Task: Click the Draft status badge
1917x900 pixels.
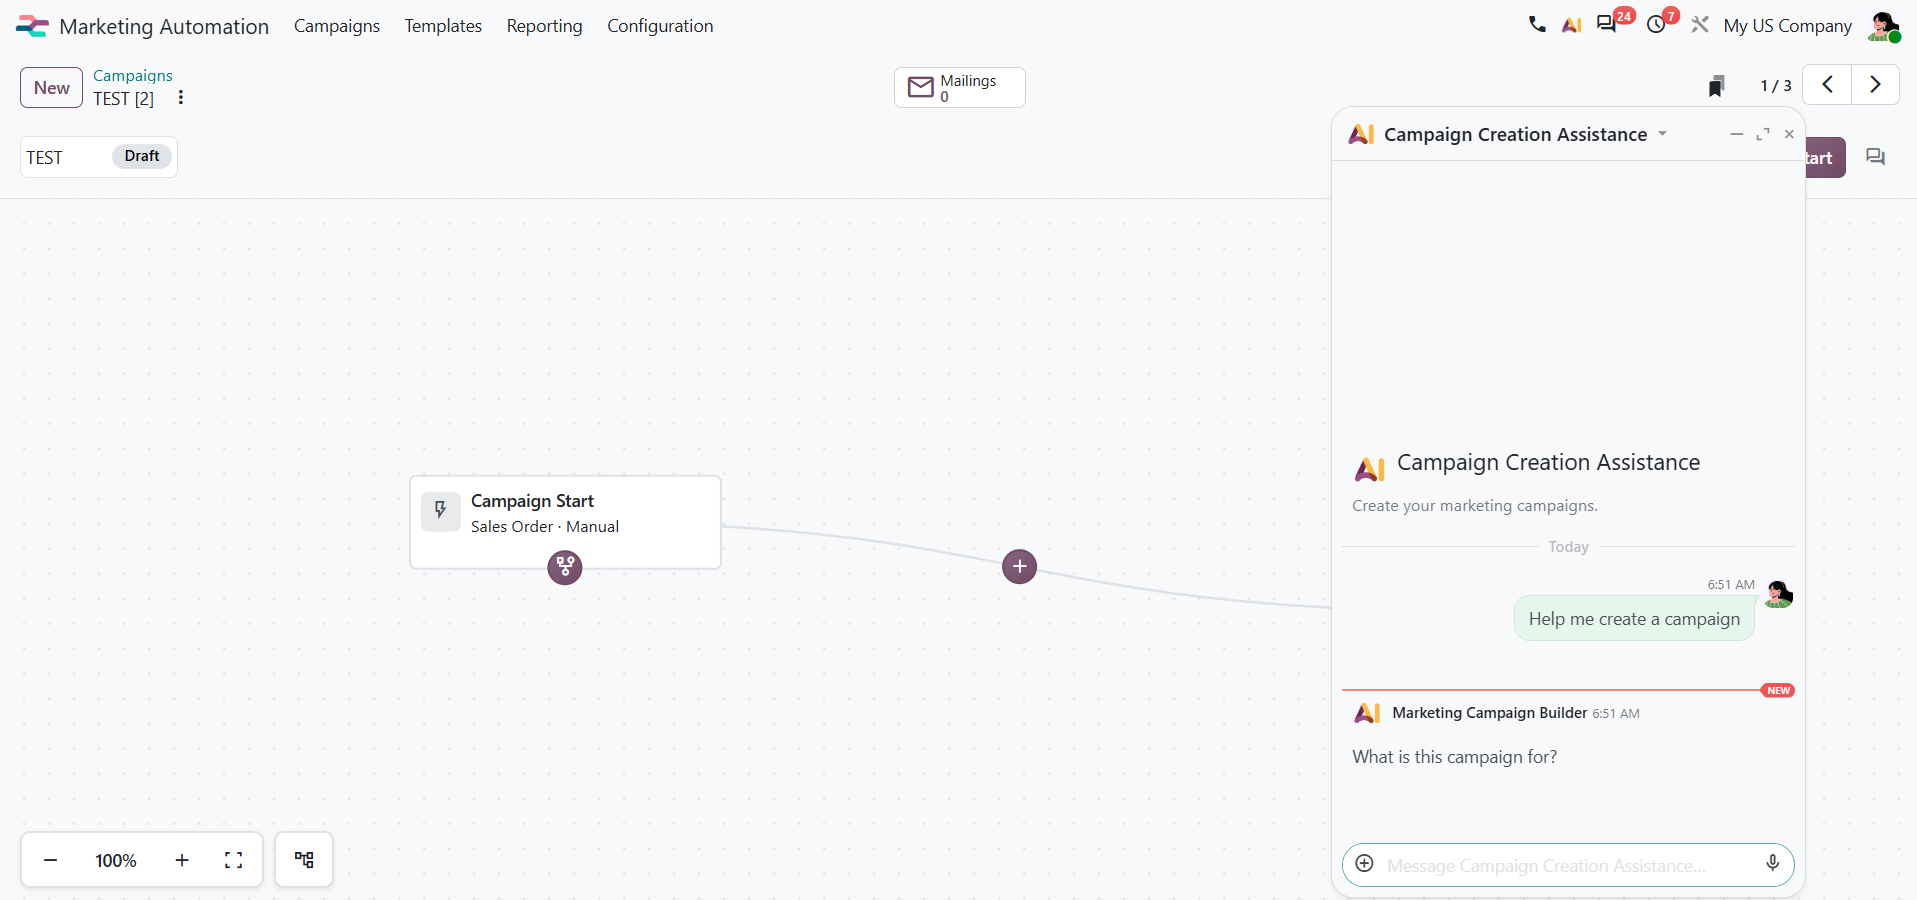Action: click(x=142, y=156)
